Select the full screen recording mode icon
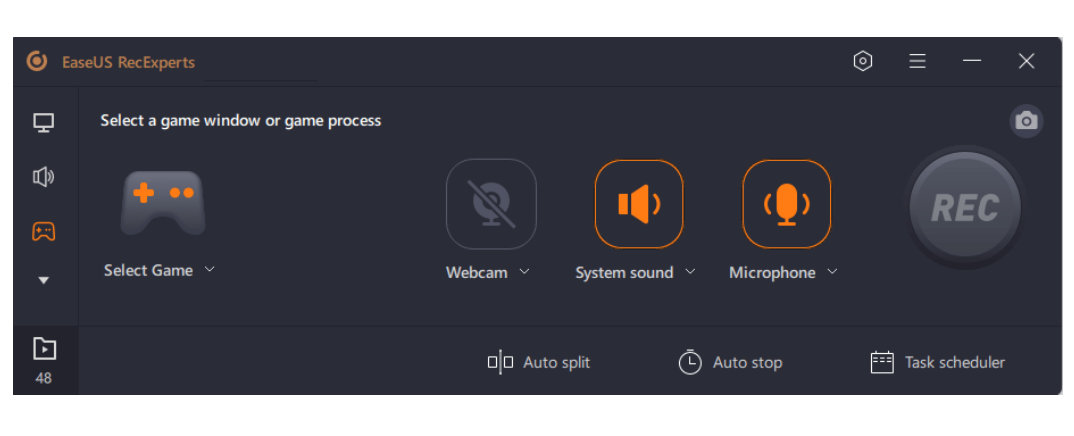 point(43,123)
